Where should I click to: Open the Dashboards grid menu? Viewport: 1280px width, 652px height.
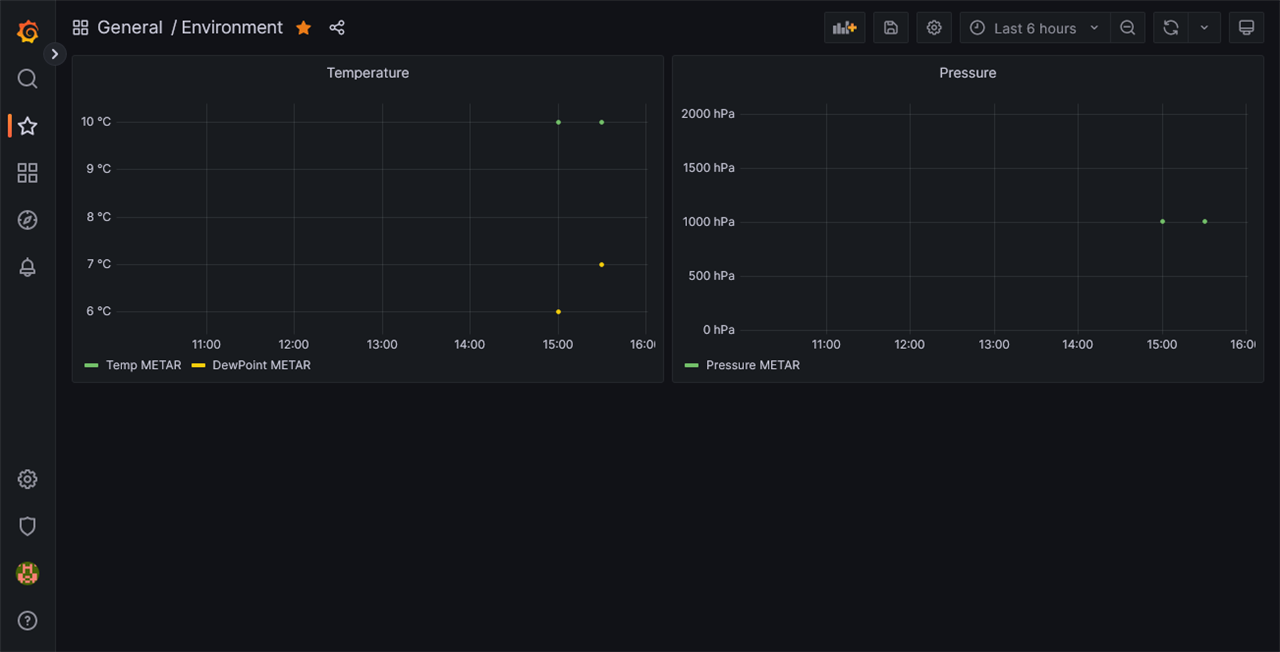click(x=28, y=173)
